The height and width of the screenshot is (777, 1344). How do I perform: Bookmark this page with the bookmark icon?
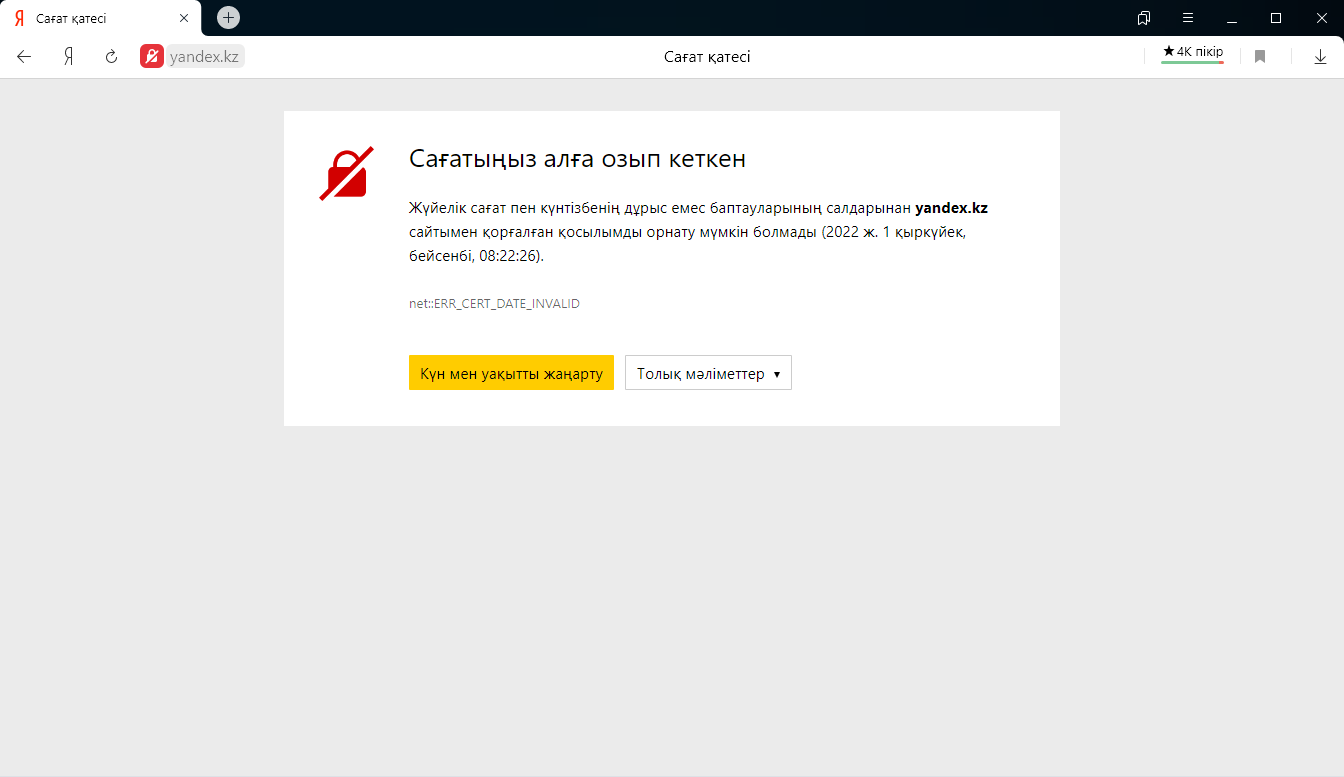pyautogui.click(x=1260, y=57)
